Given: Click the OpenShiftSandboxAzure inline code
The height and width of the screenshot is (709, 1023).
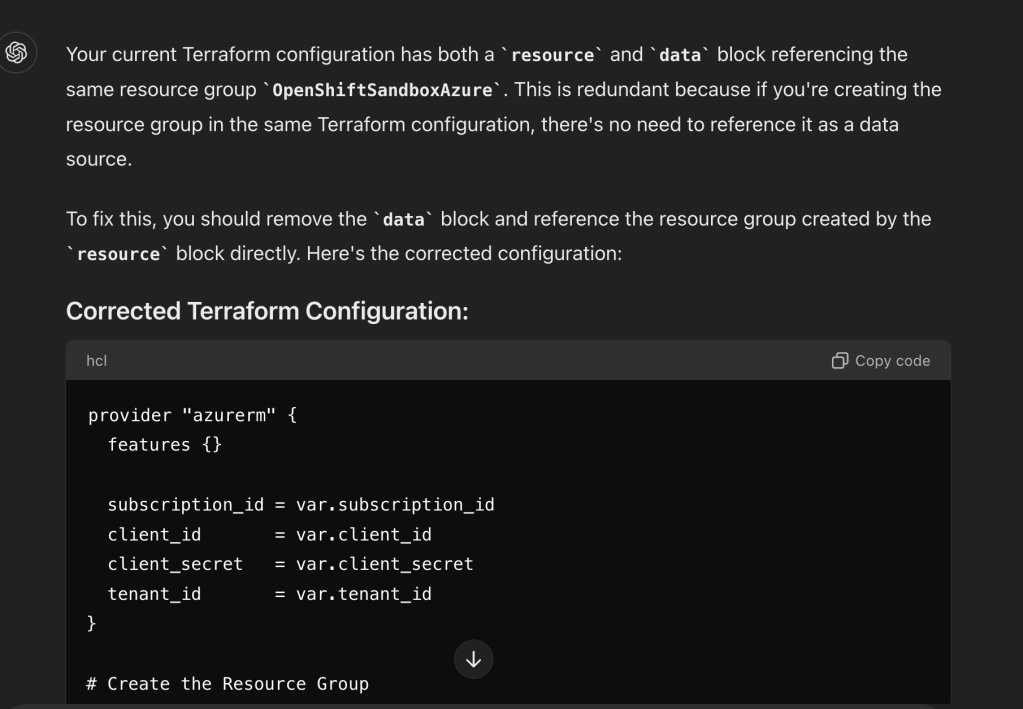Looking at the screenshot, I should click(x=382, y=90).
